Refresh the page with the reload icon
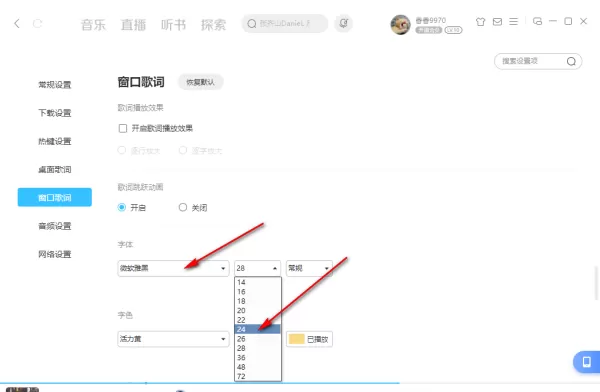The width and height of the screenshot is (600, 392). point(38,24)
